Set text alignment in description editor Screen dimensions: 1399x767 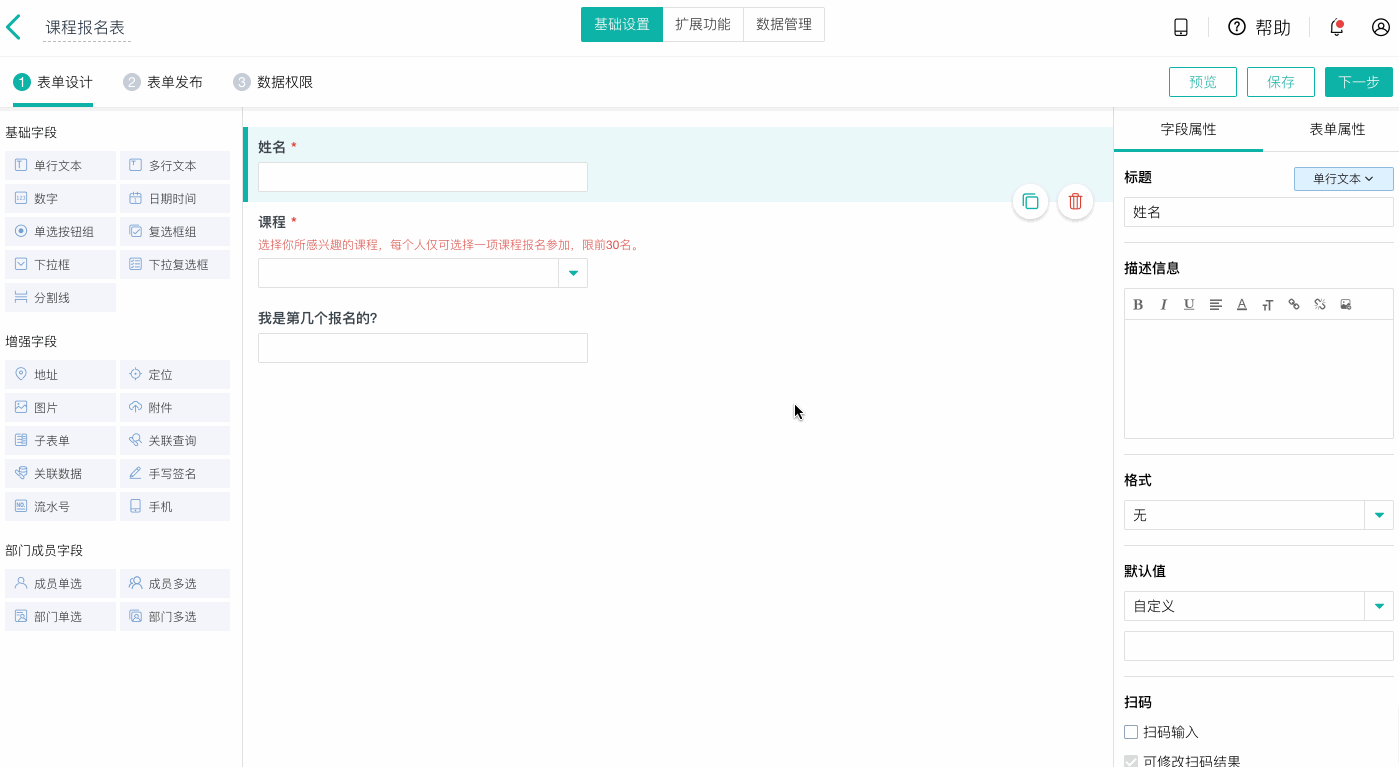1216,305
